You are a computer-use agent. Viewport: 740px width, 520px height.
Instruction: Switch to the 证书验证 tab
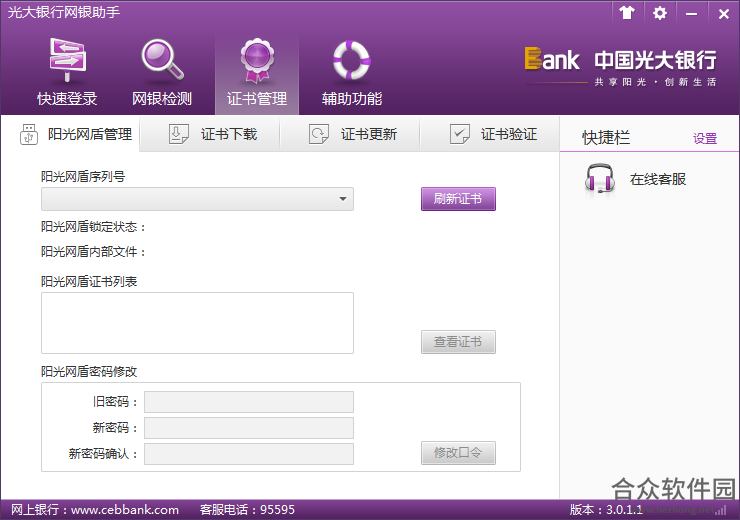pyautogui.click(x=490, y=134)
